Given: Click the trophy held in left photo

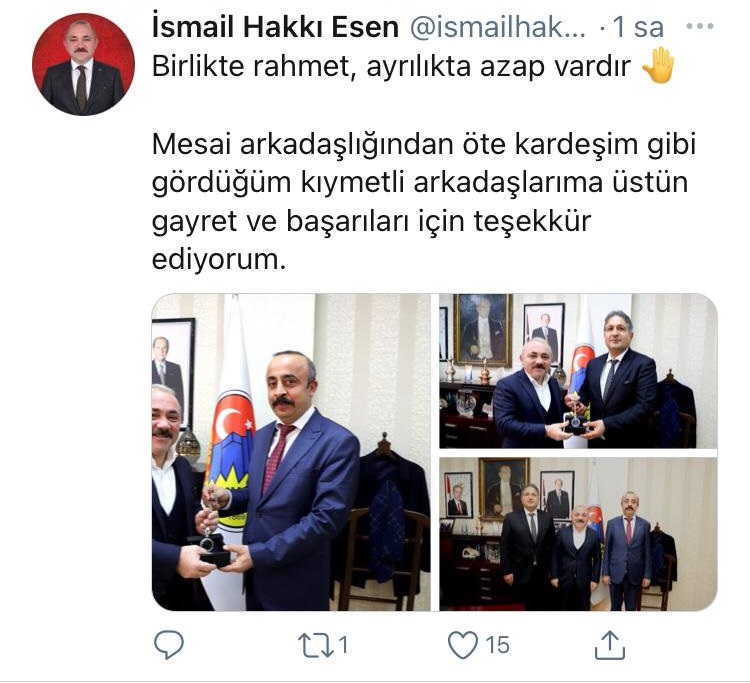Looking at the screenshot, I should point(212,543).
